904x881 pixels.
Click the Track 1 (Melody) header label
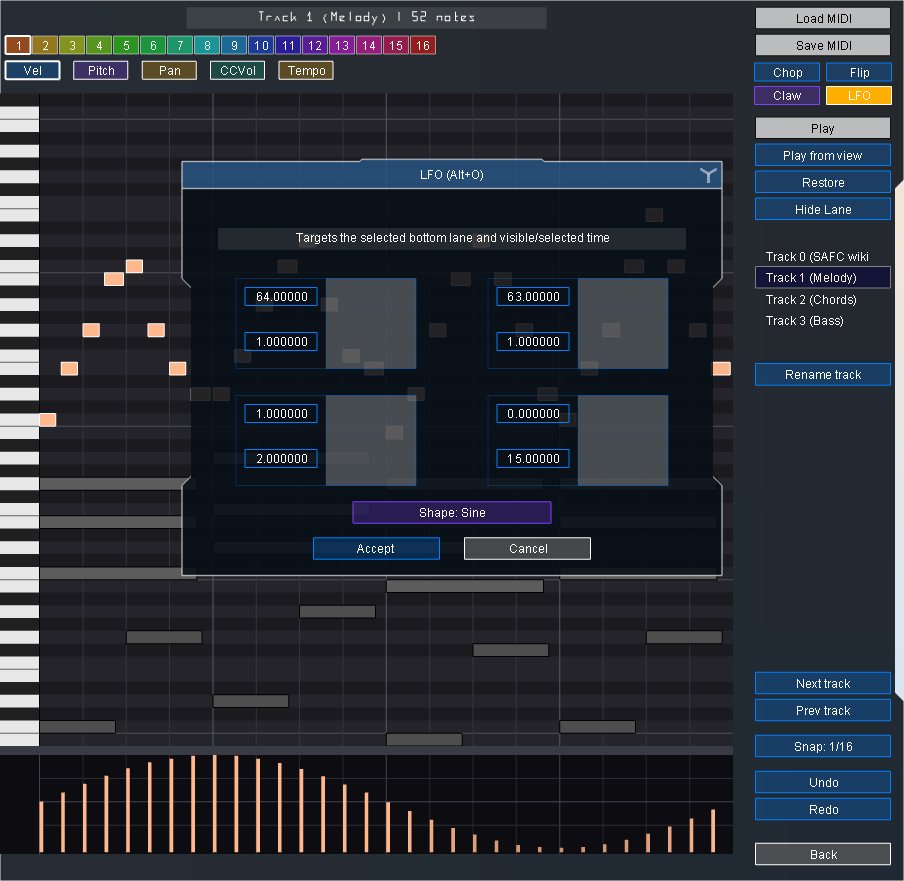pos(366,17)
